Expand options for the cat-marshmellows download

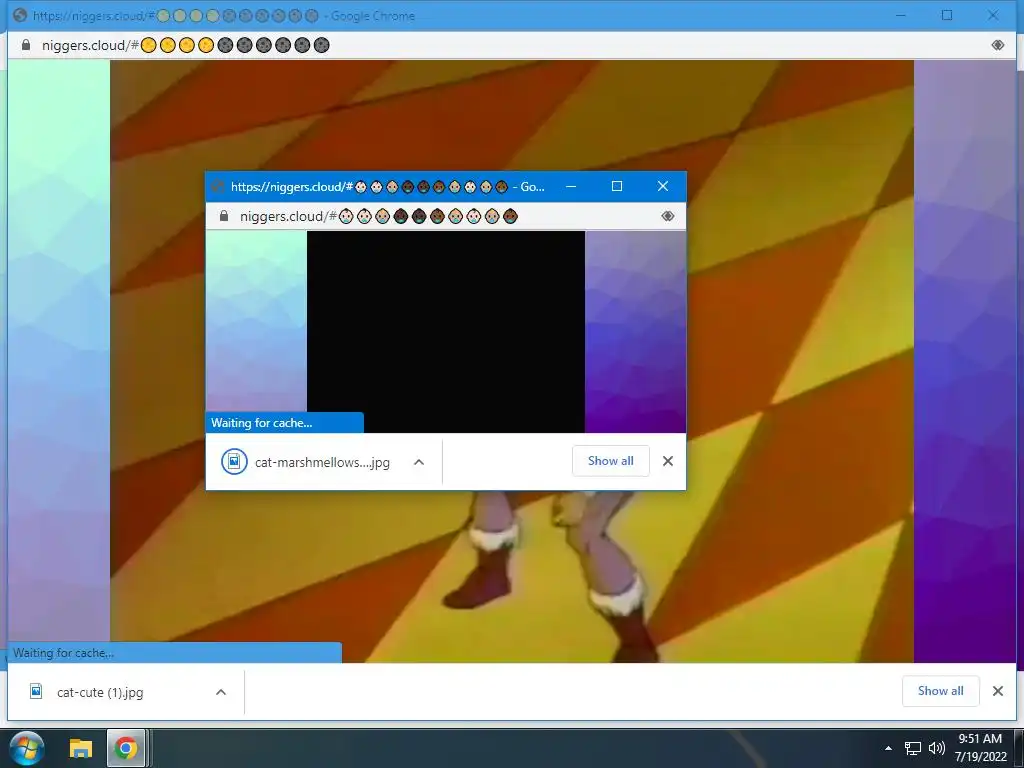point(419,462)
